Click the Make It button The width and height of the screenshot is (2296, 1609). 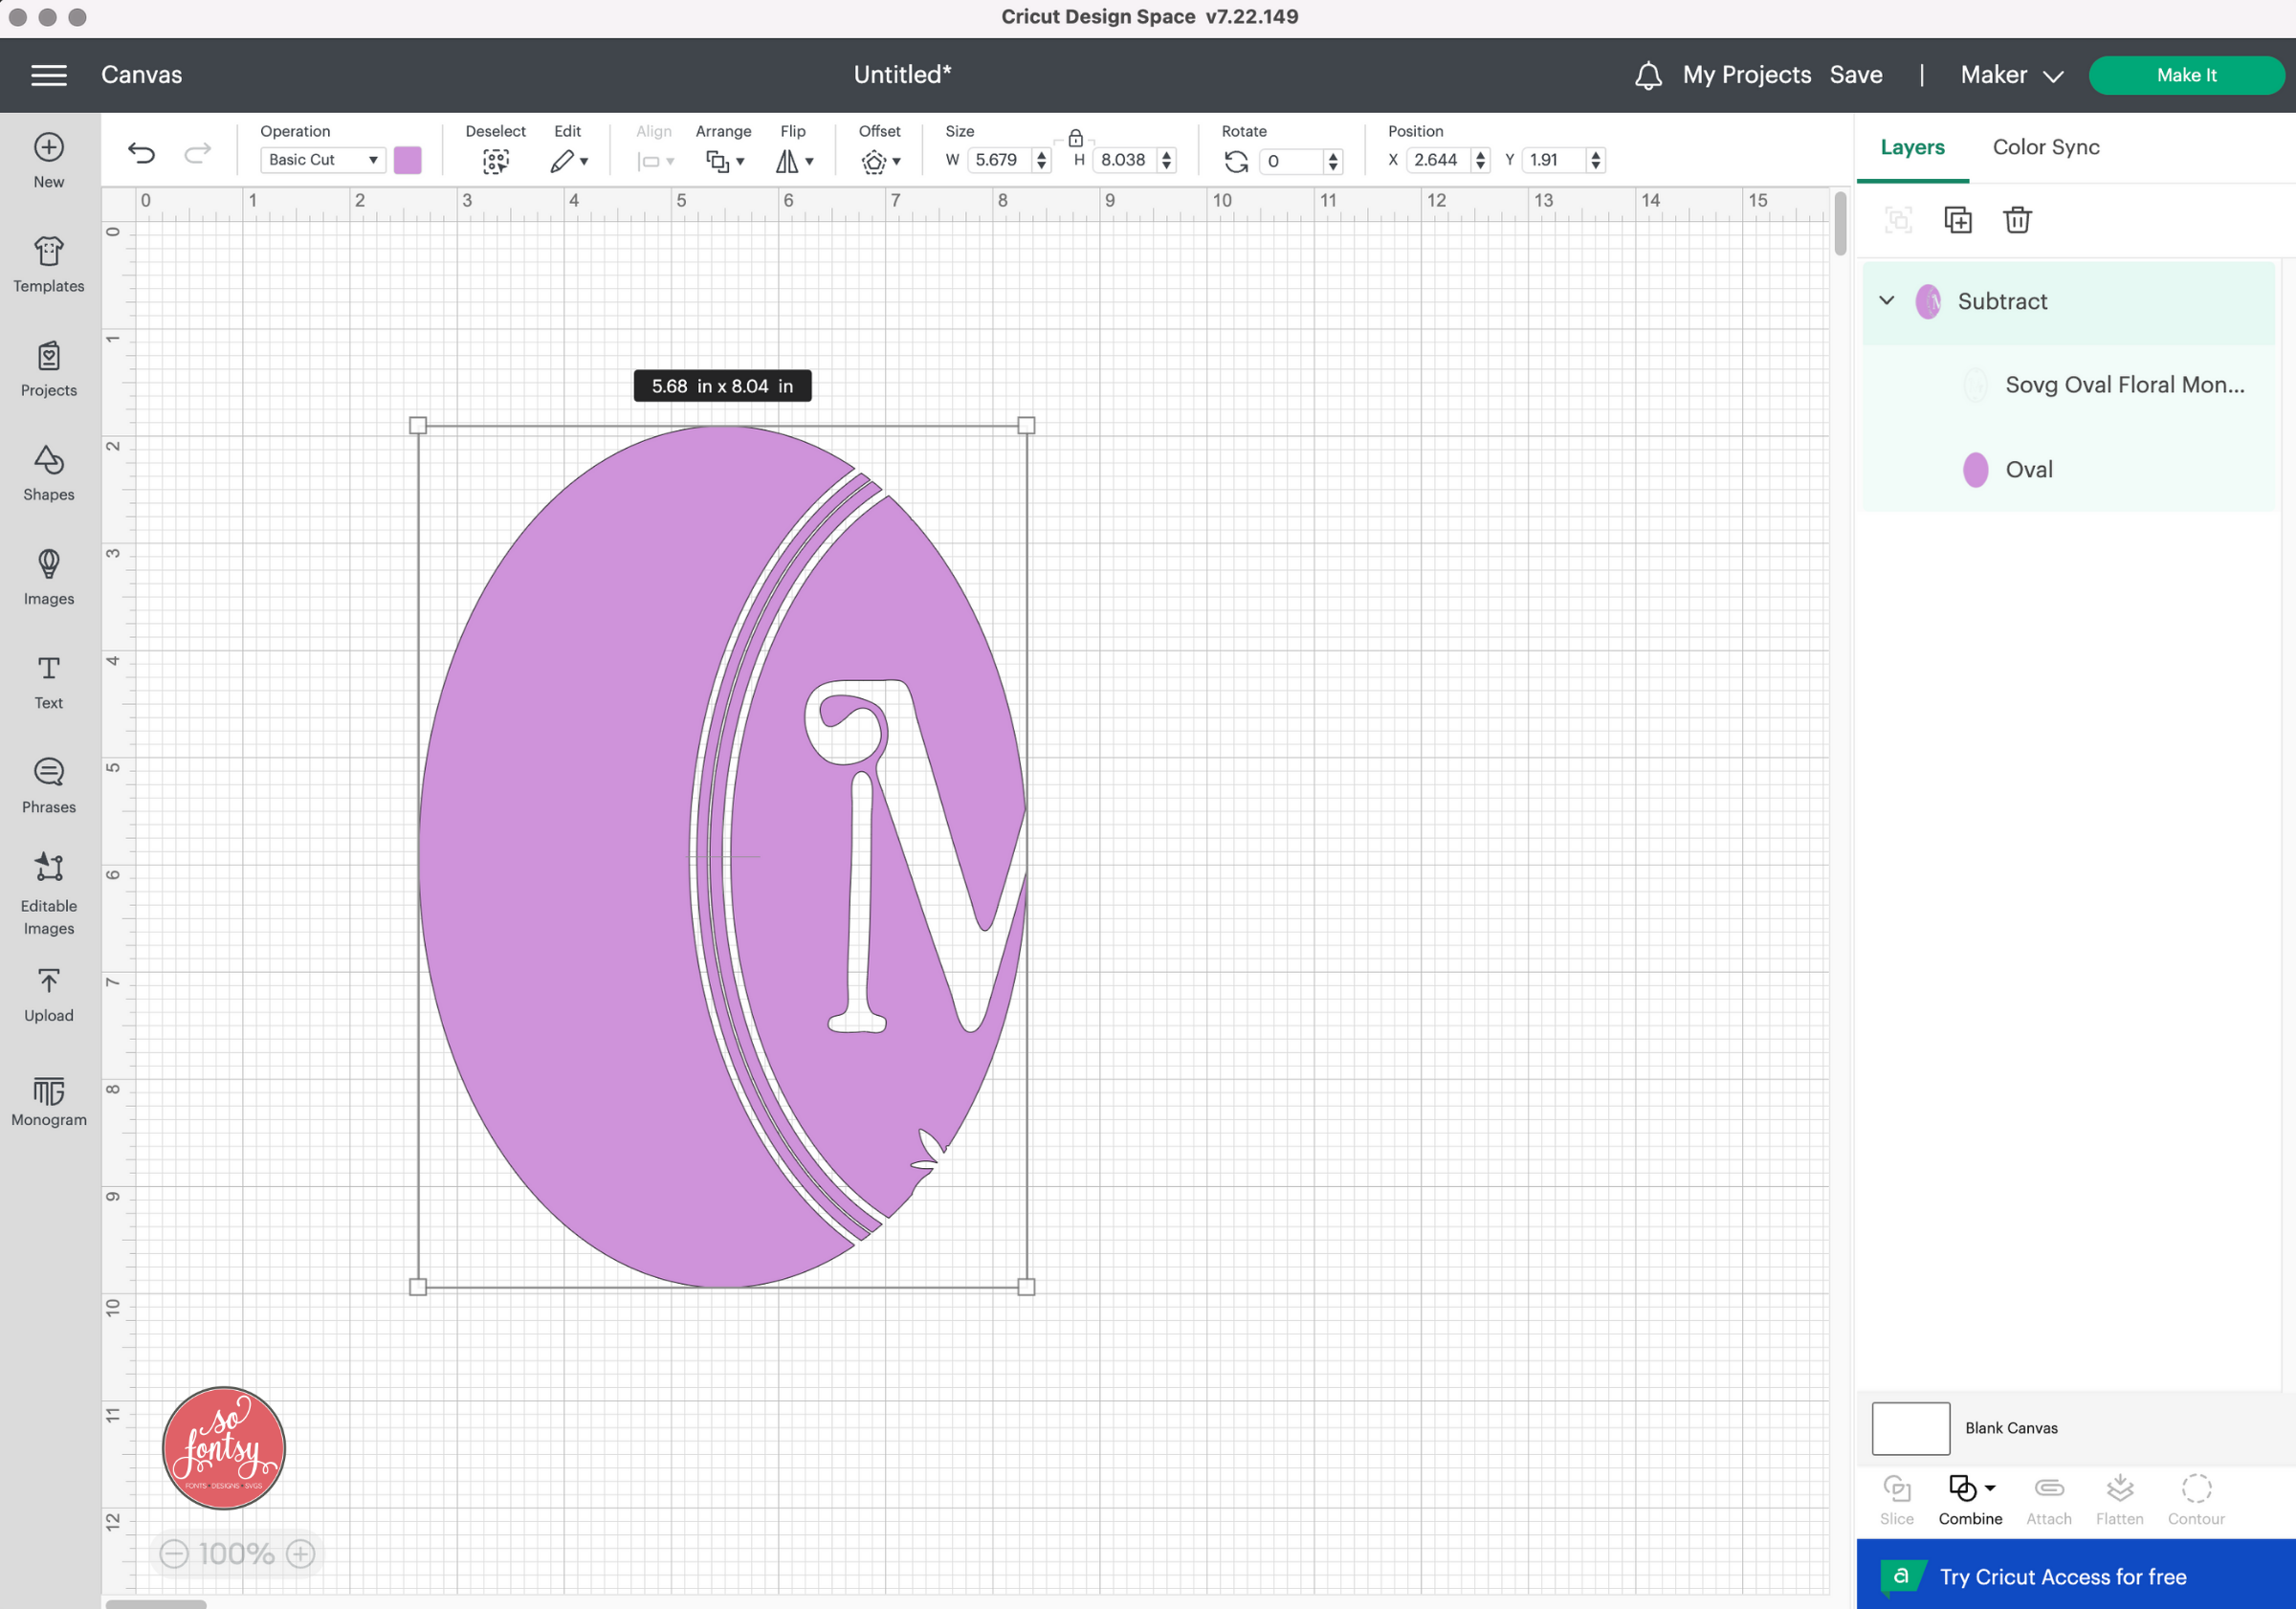[x=2186, y=75]
